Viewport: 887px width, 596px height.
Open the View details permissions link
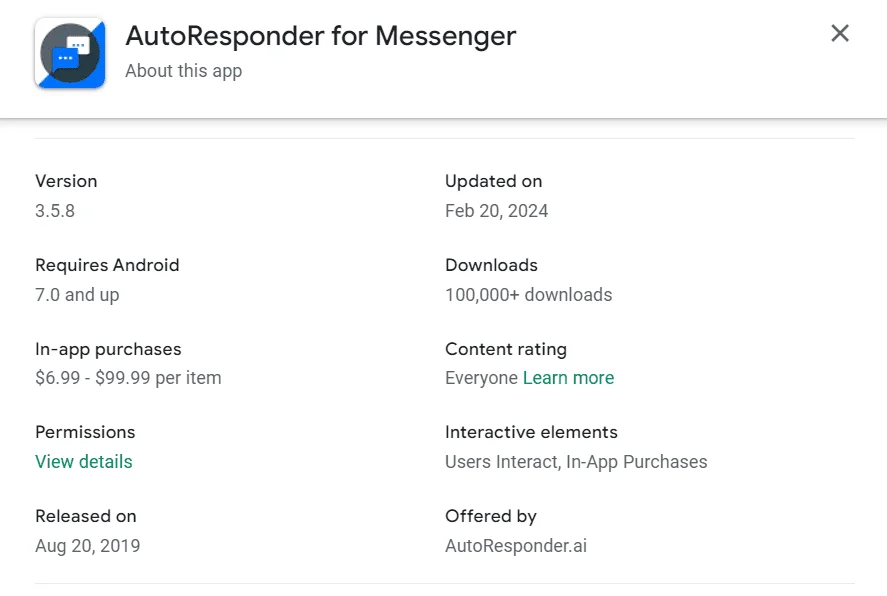(84, 461)
